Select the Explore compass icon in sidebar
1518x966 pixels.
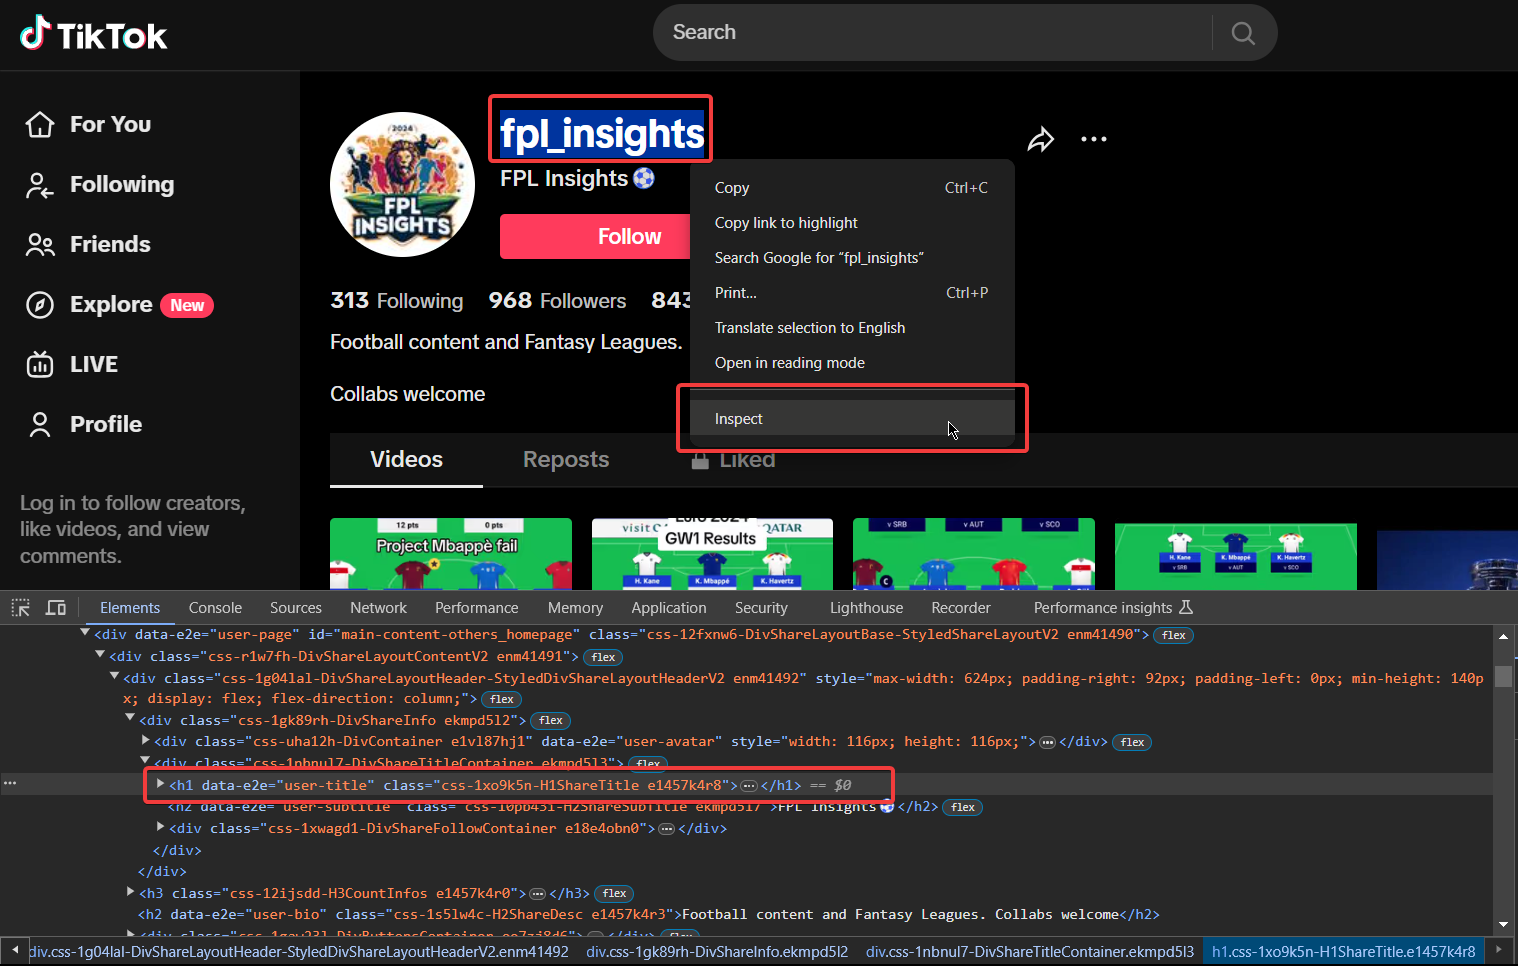pos(40,305)
